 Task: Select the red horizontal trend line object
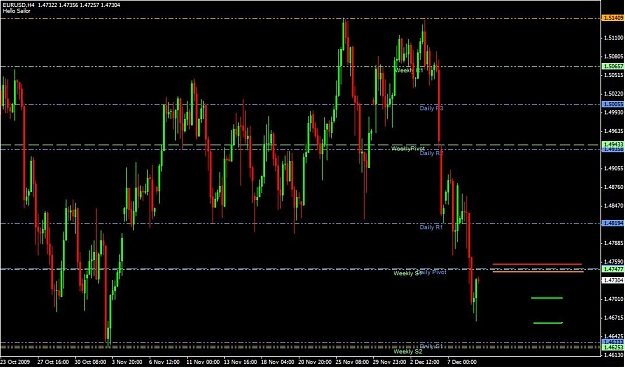pos(537,264)
